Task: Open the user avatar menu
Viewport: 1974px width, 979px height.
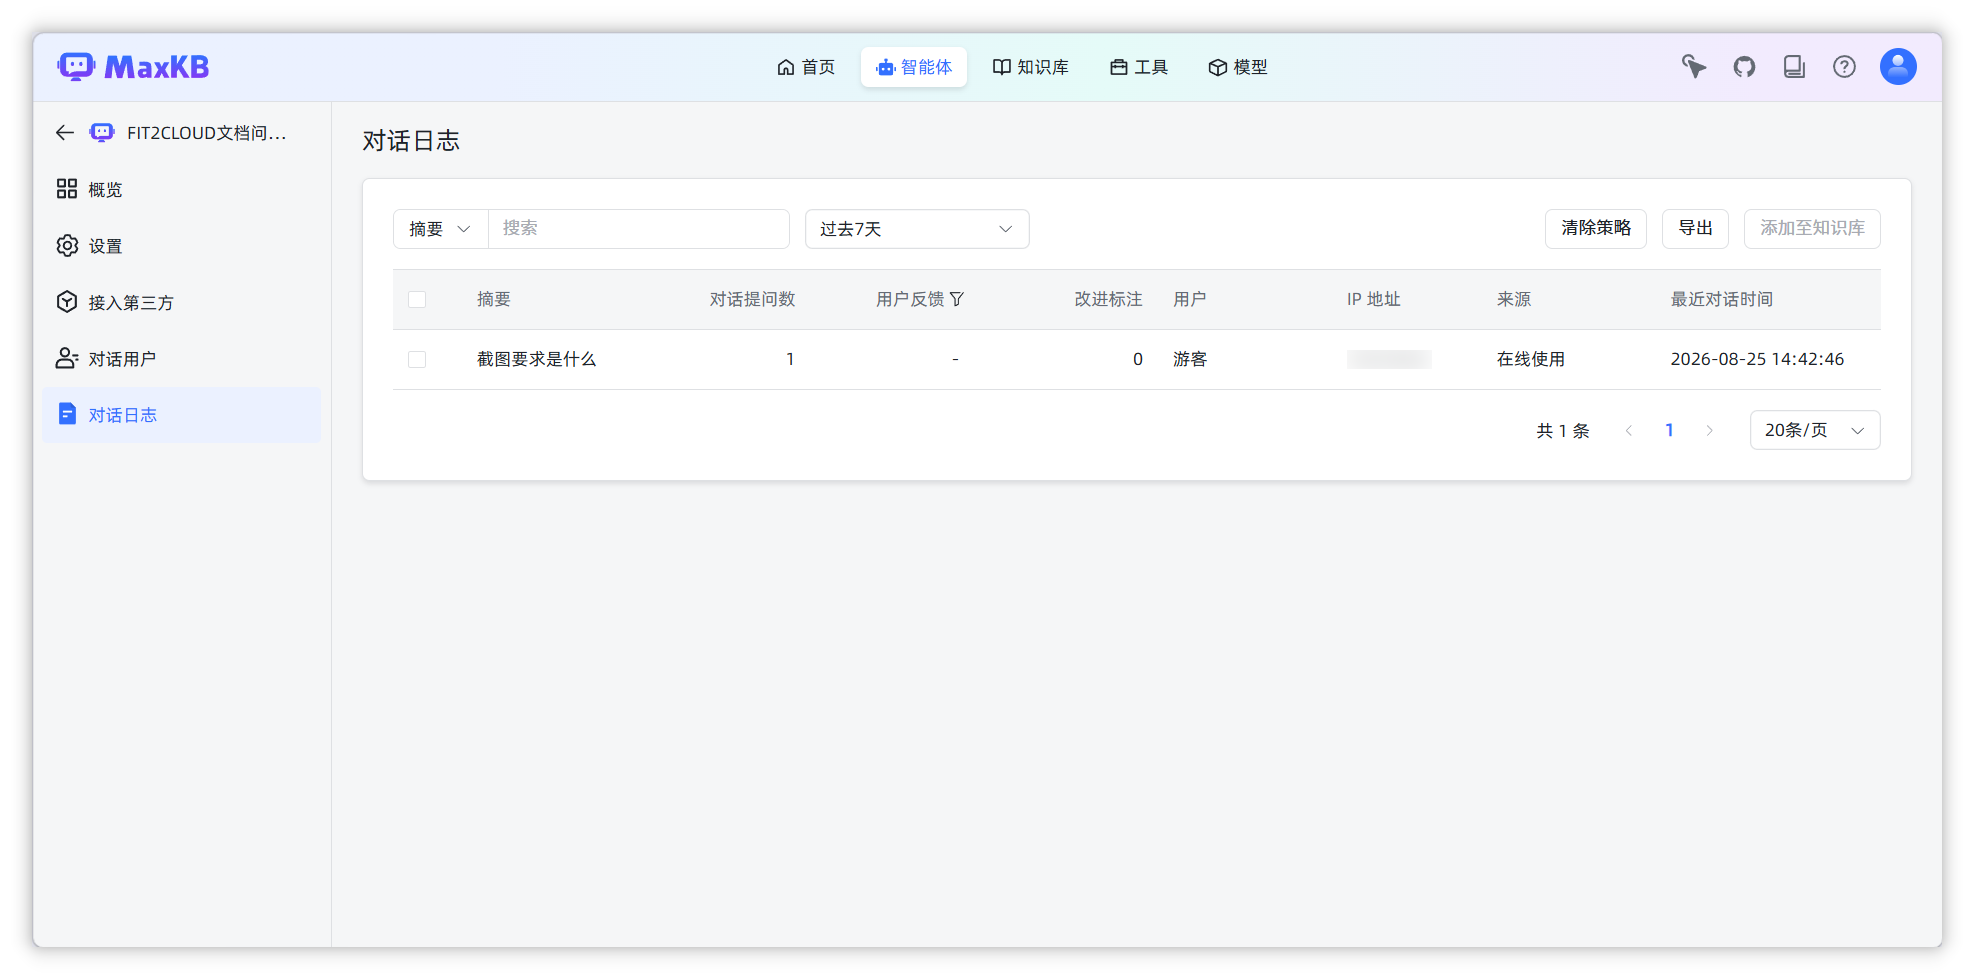Action: [x=1898, y=67]
